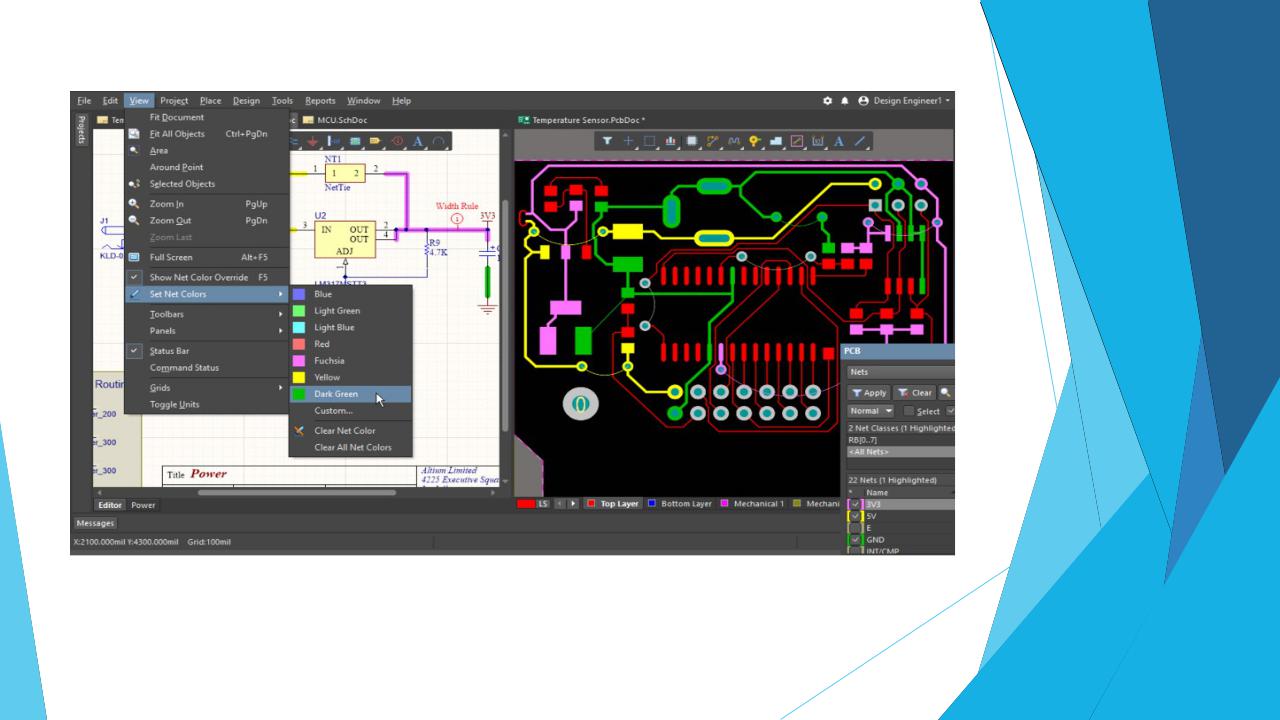Switch to the Bottom Layer tab
1280x720 pixels.
pos(680,504)
